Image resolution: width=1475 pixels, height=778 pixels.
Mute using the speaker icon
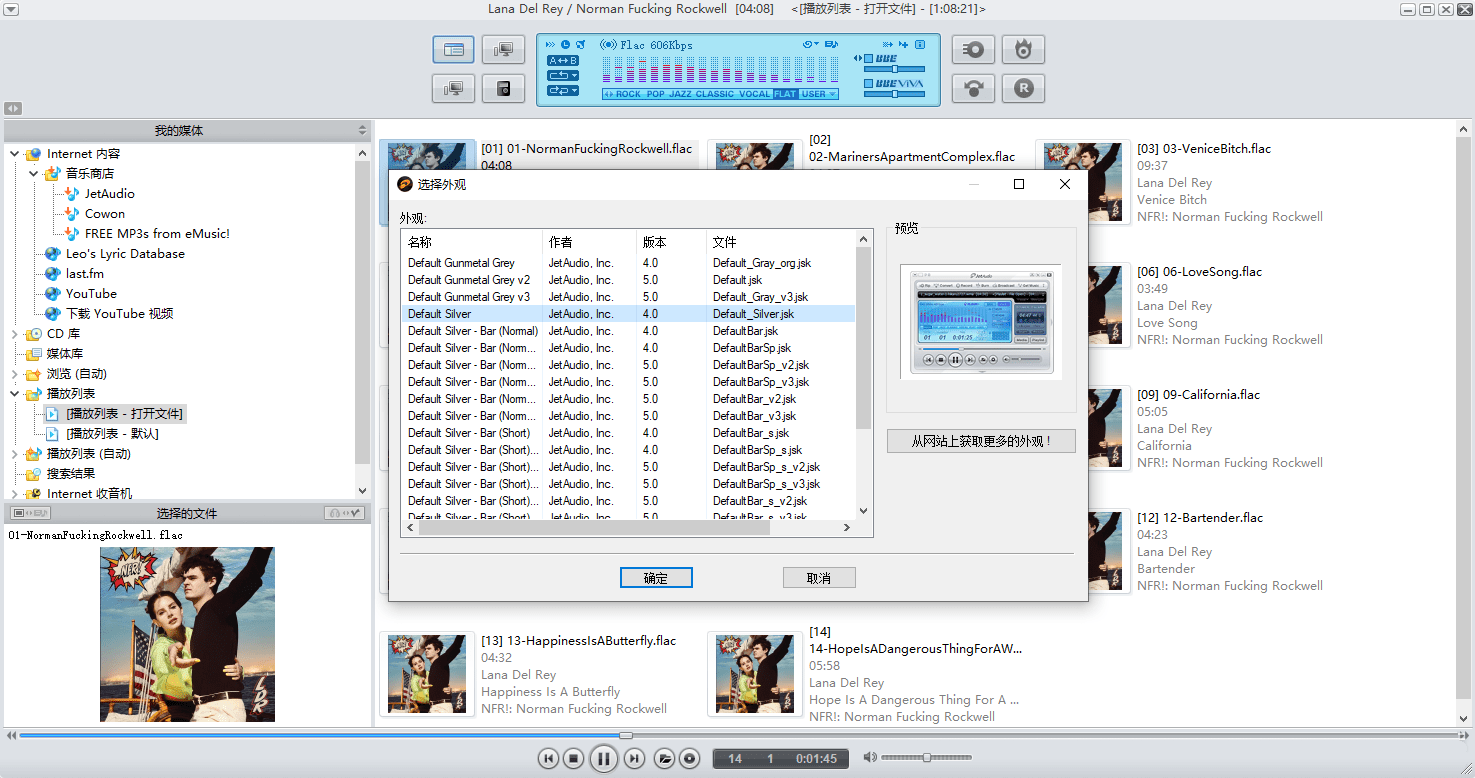870,758
